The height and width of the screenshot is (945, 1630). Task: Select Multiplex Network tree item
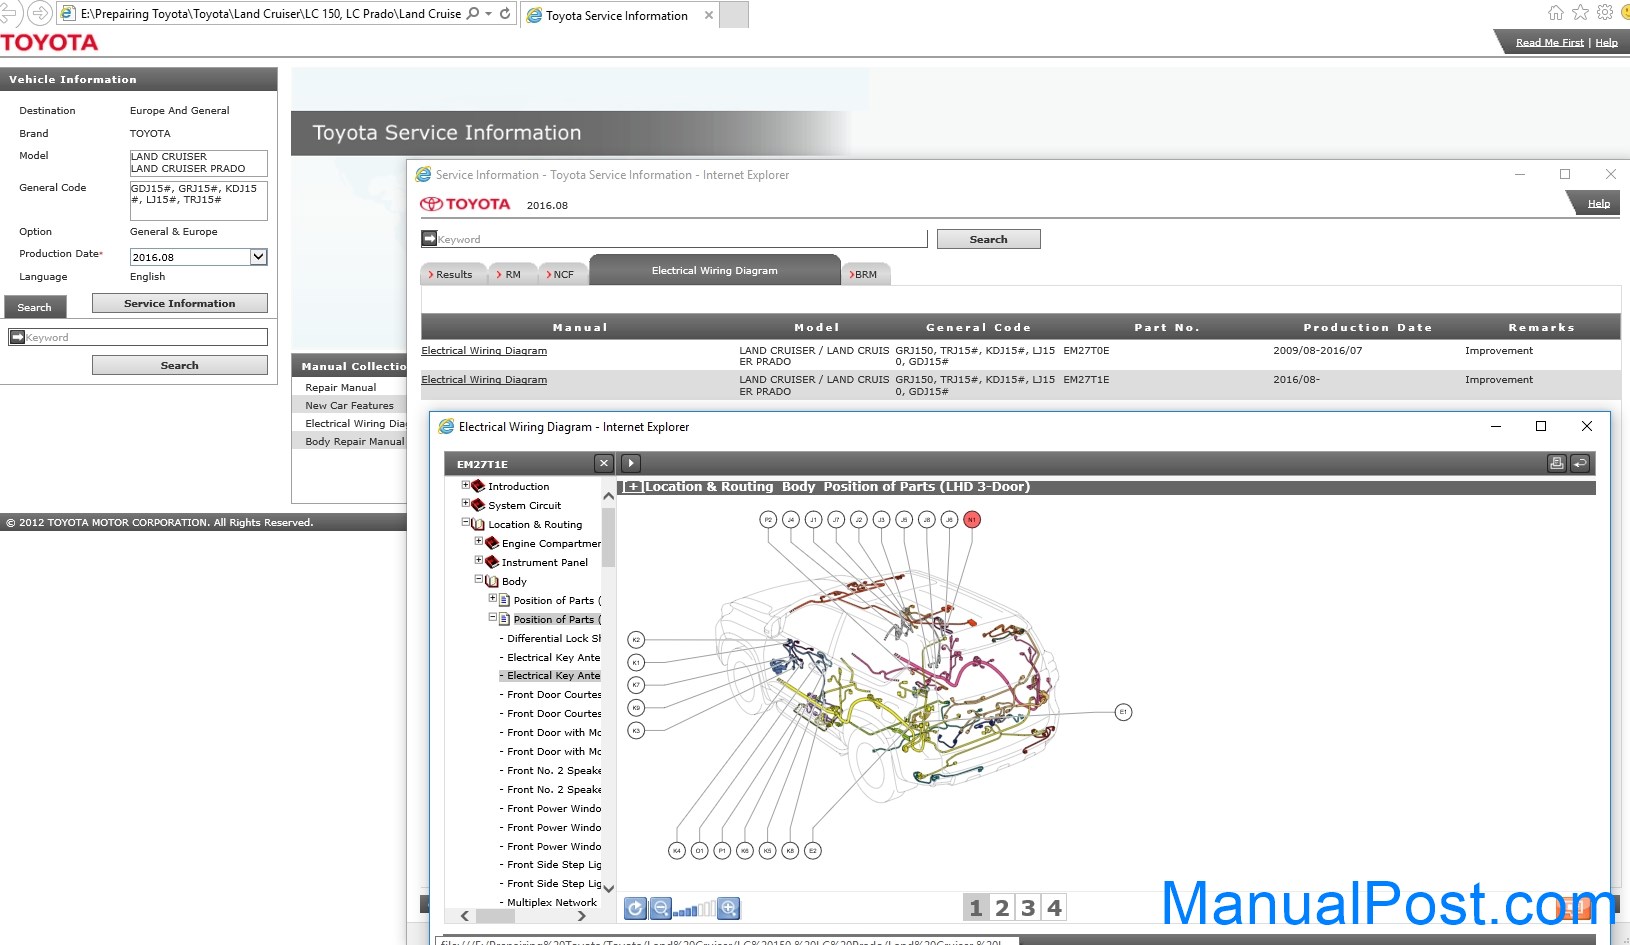pos(551,902)
